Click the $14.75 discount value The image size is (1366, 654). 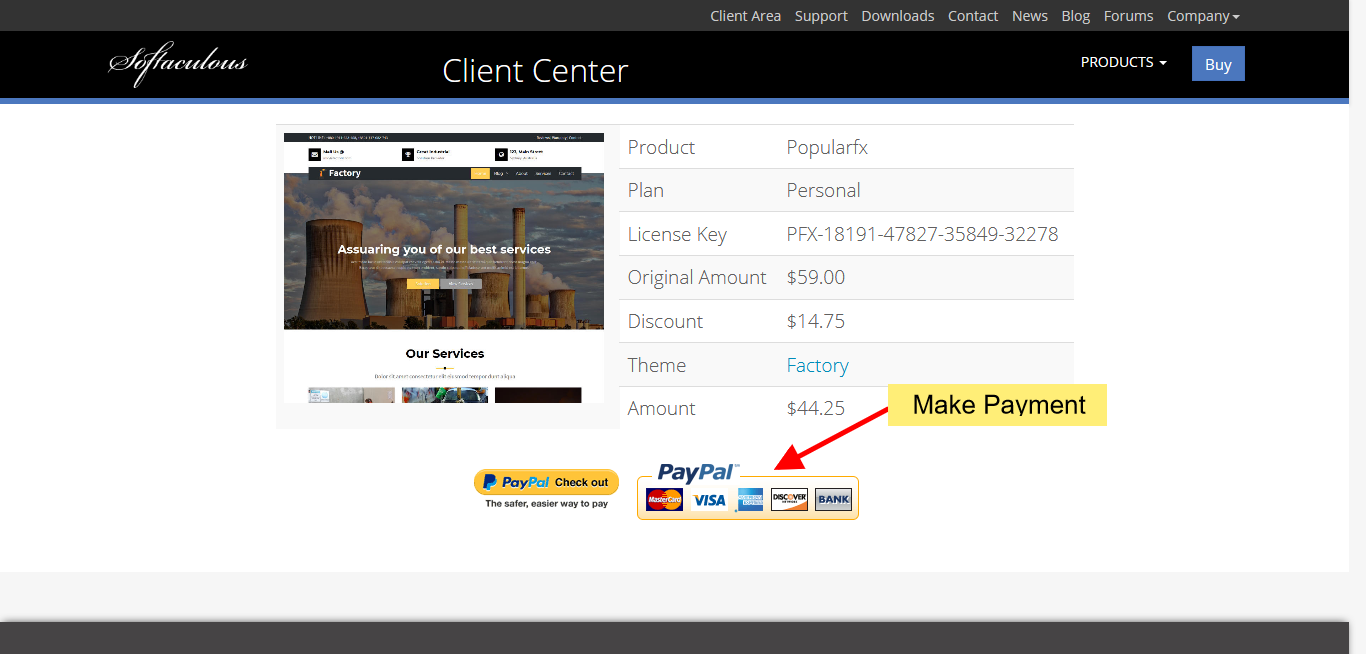click(815, 321)
